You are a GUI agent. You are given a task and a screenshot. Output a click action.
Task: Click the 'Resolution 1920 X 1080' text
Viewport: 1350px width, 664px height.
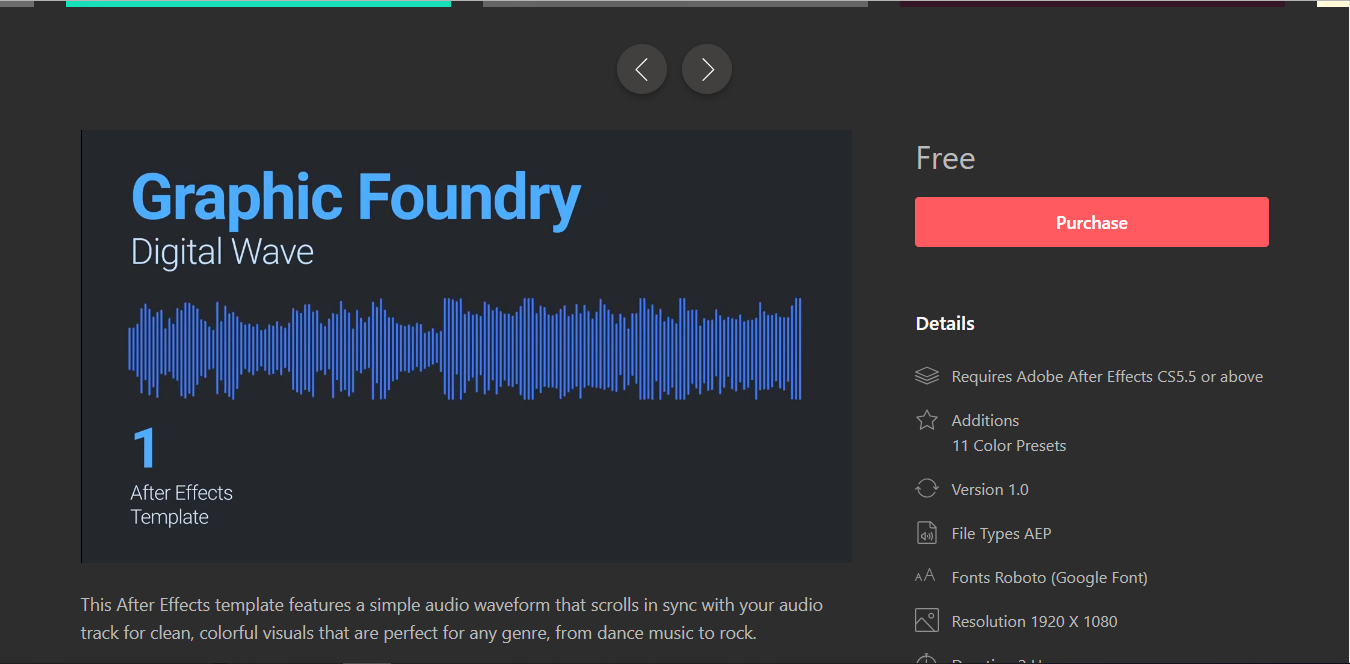(1034, 622)
